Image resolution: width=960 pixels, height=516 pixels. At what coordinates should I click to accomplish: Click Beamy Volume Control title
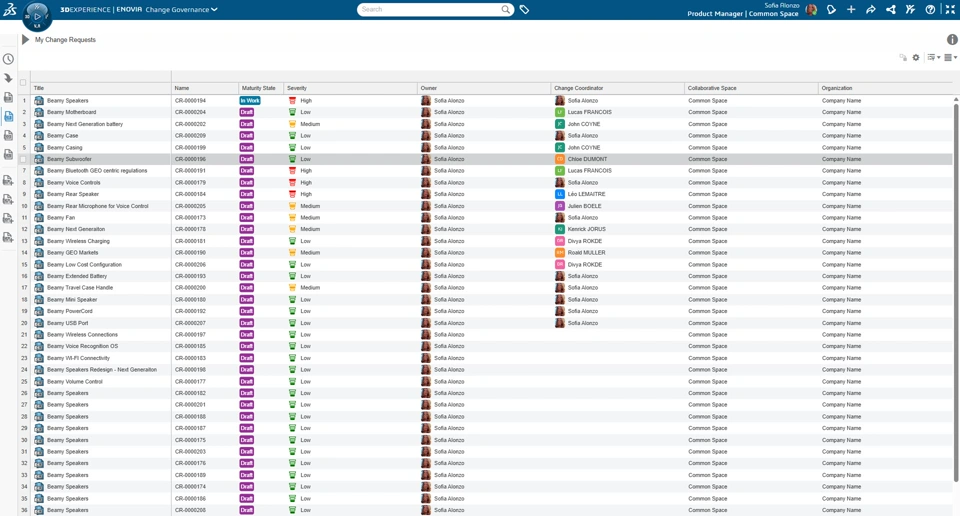coord(75,381)
